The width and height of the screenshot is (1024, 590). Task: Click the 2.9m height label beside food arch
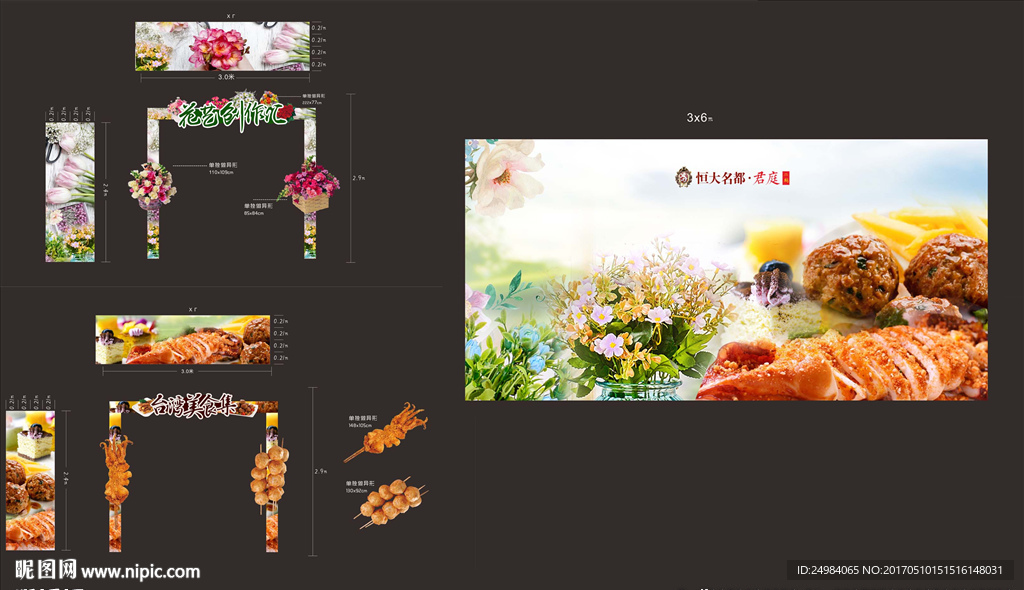point(321,471)
